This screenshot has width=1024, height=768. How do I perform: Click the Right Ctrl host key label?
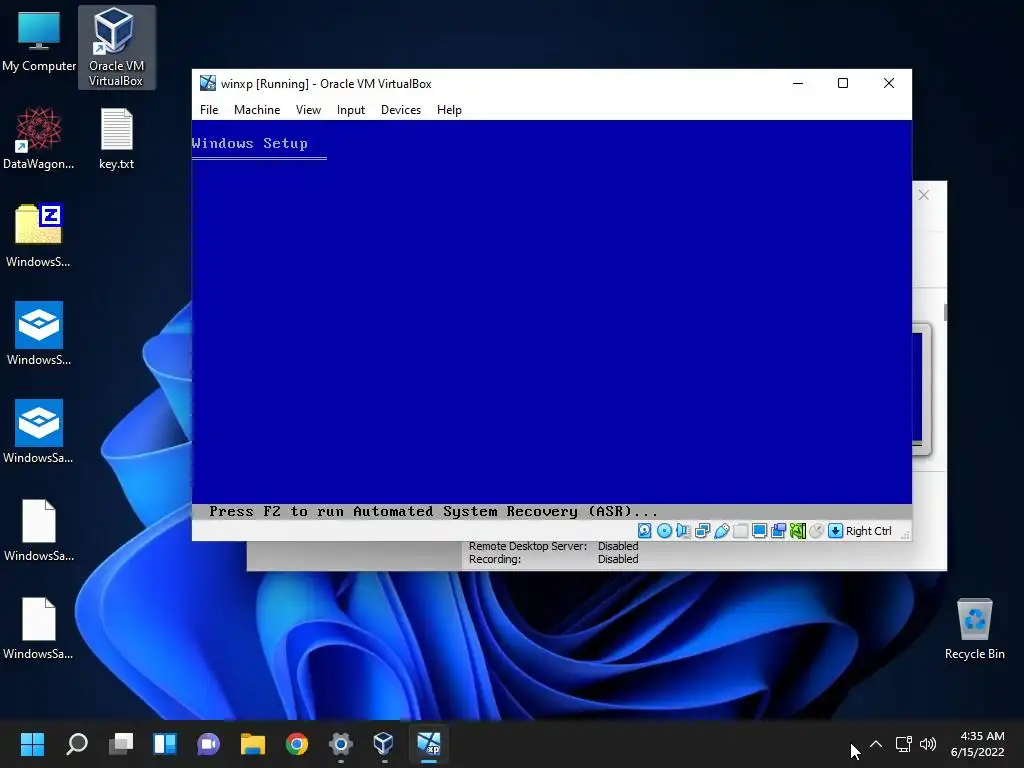(869, 531)
